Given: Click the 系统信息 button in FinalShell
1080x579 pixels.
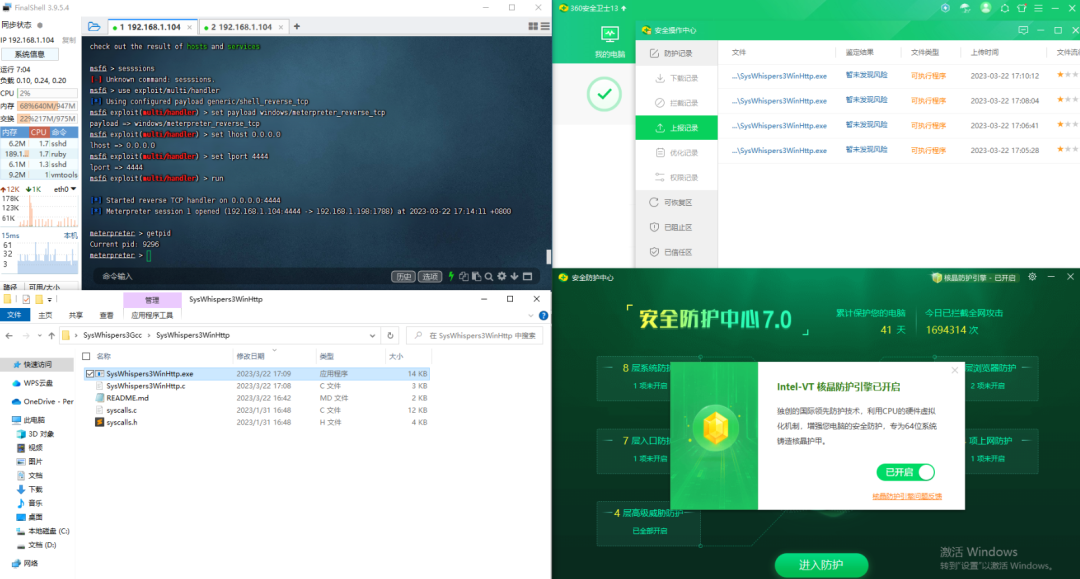Looking at the screenshot, I should pos(30,54).
